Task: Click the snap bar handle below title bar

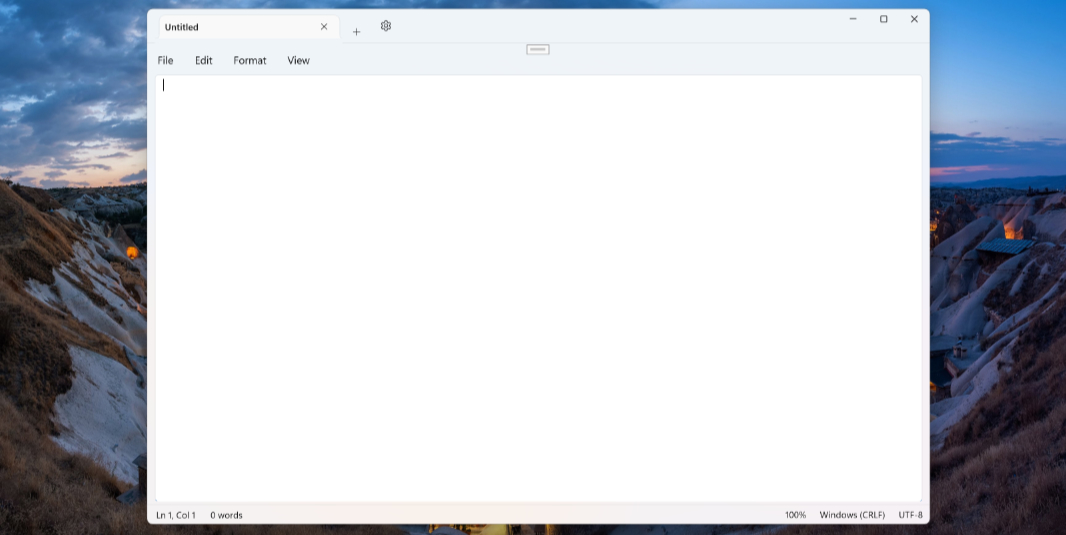Action: pyautogui.click(x=538, y=49)
